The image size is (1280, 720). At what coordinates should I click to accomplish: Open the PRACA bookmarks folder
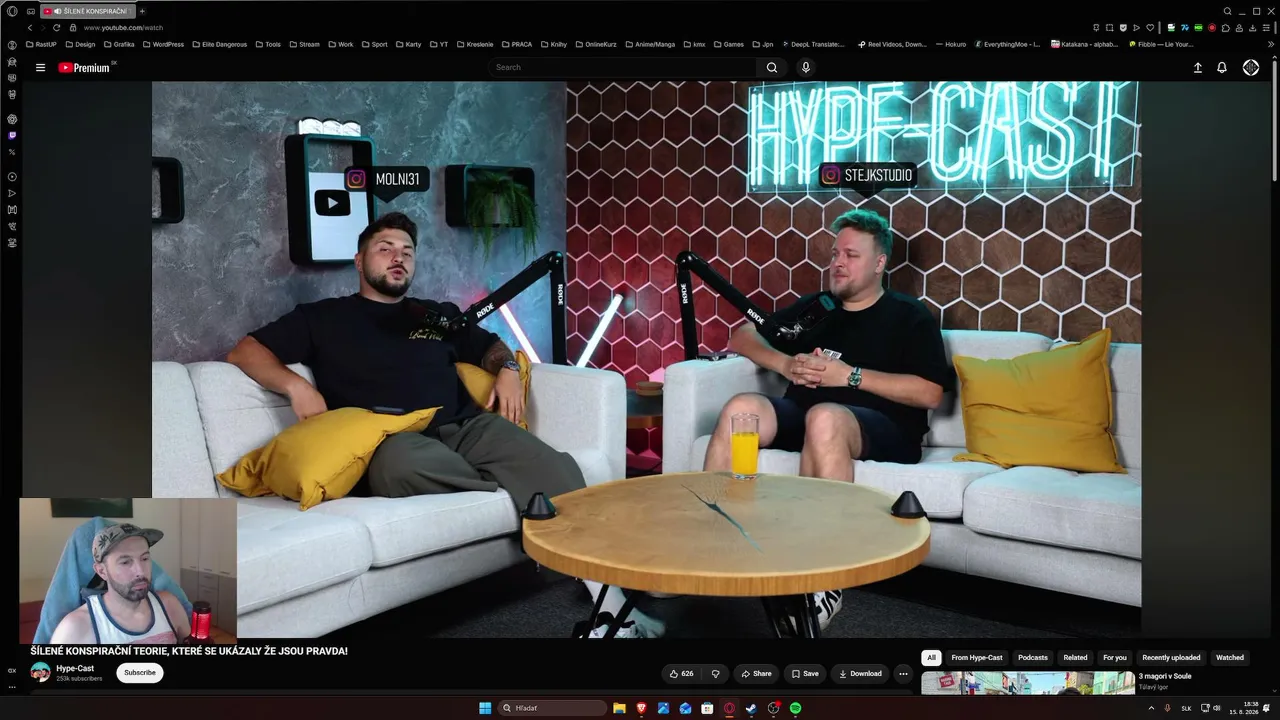click(516, 45)
